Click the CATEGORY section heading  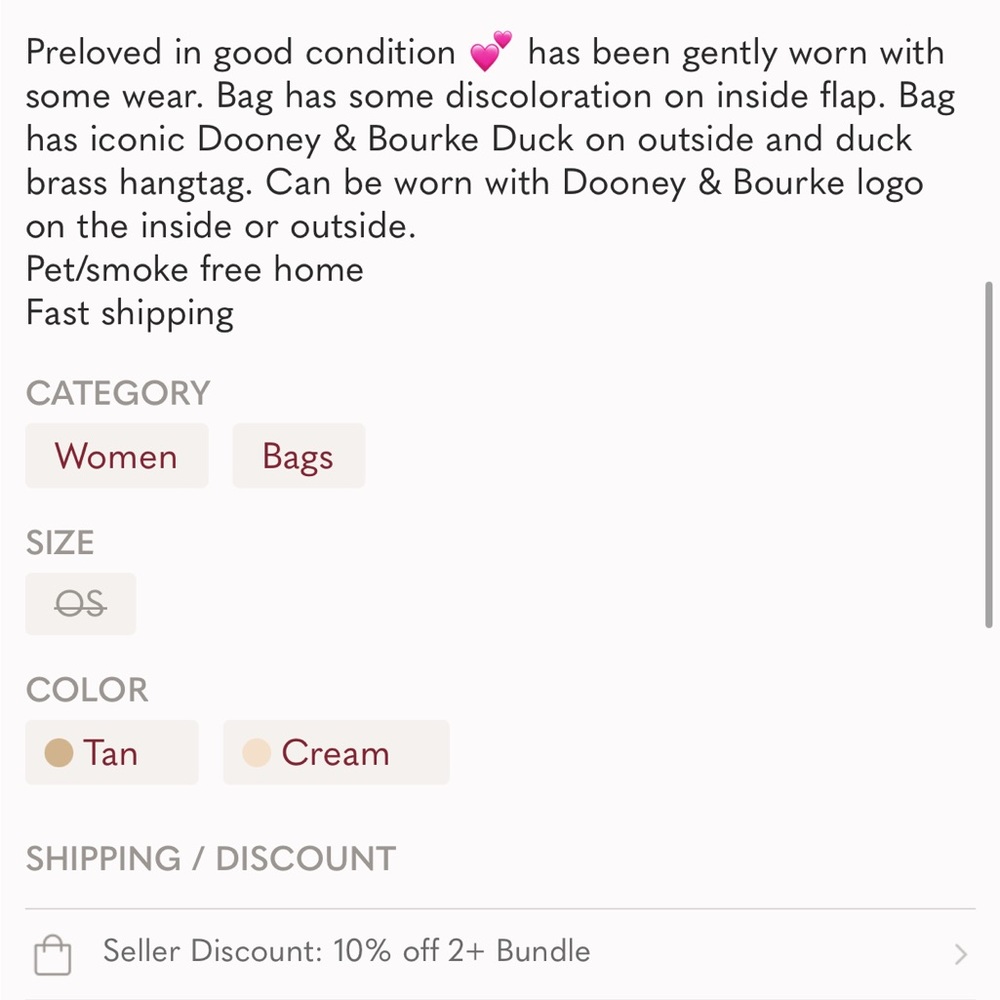click(x=117, y=393)
